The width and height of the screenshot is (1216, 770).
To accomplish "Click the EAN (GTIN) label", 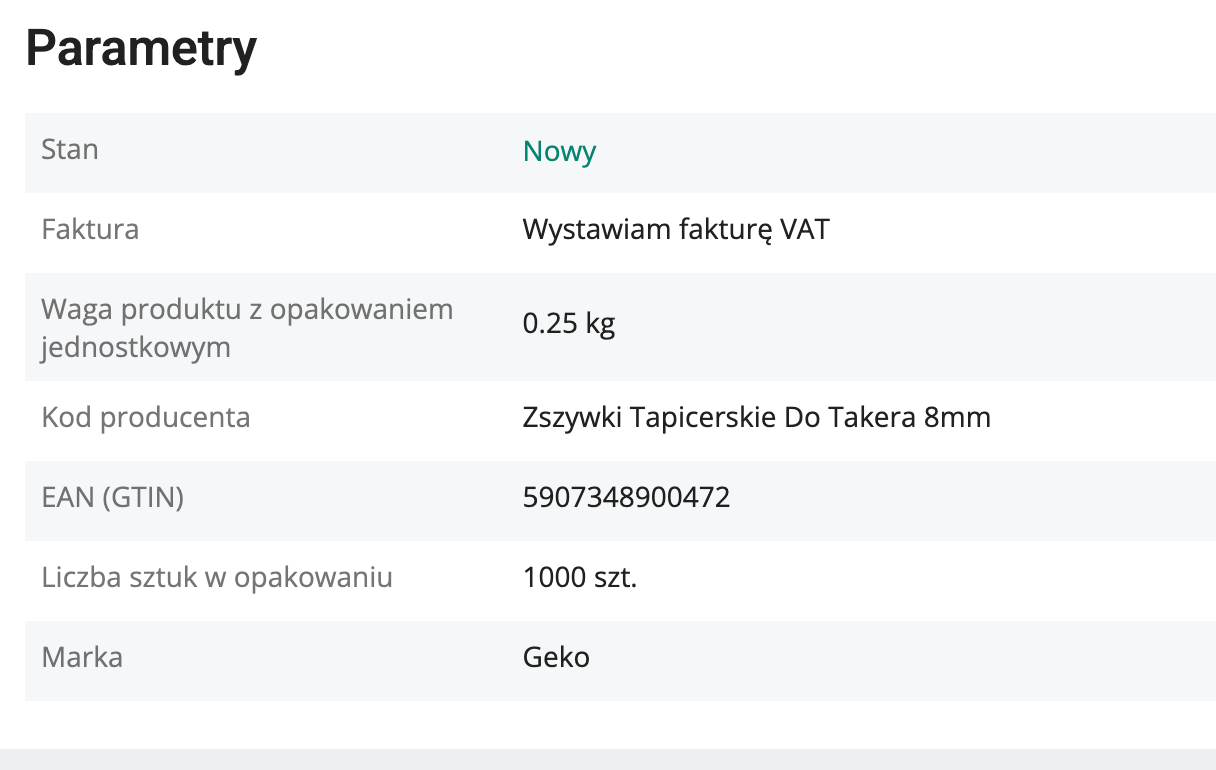I will click(x=113, y=497).
